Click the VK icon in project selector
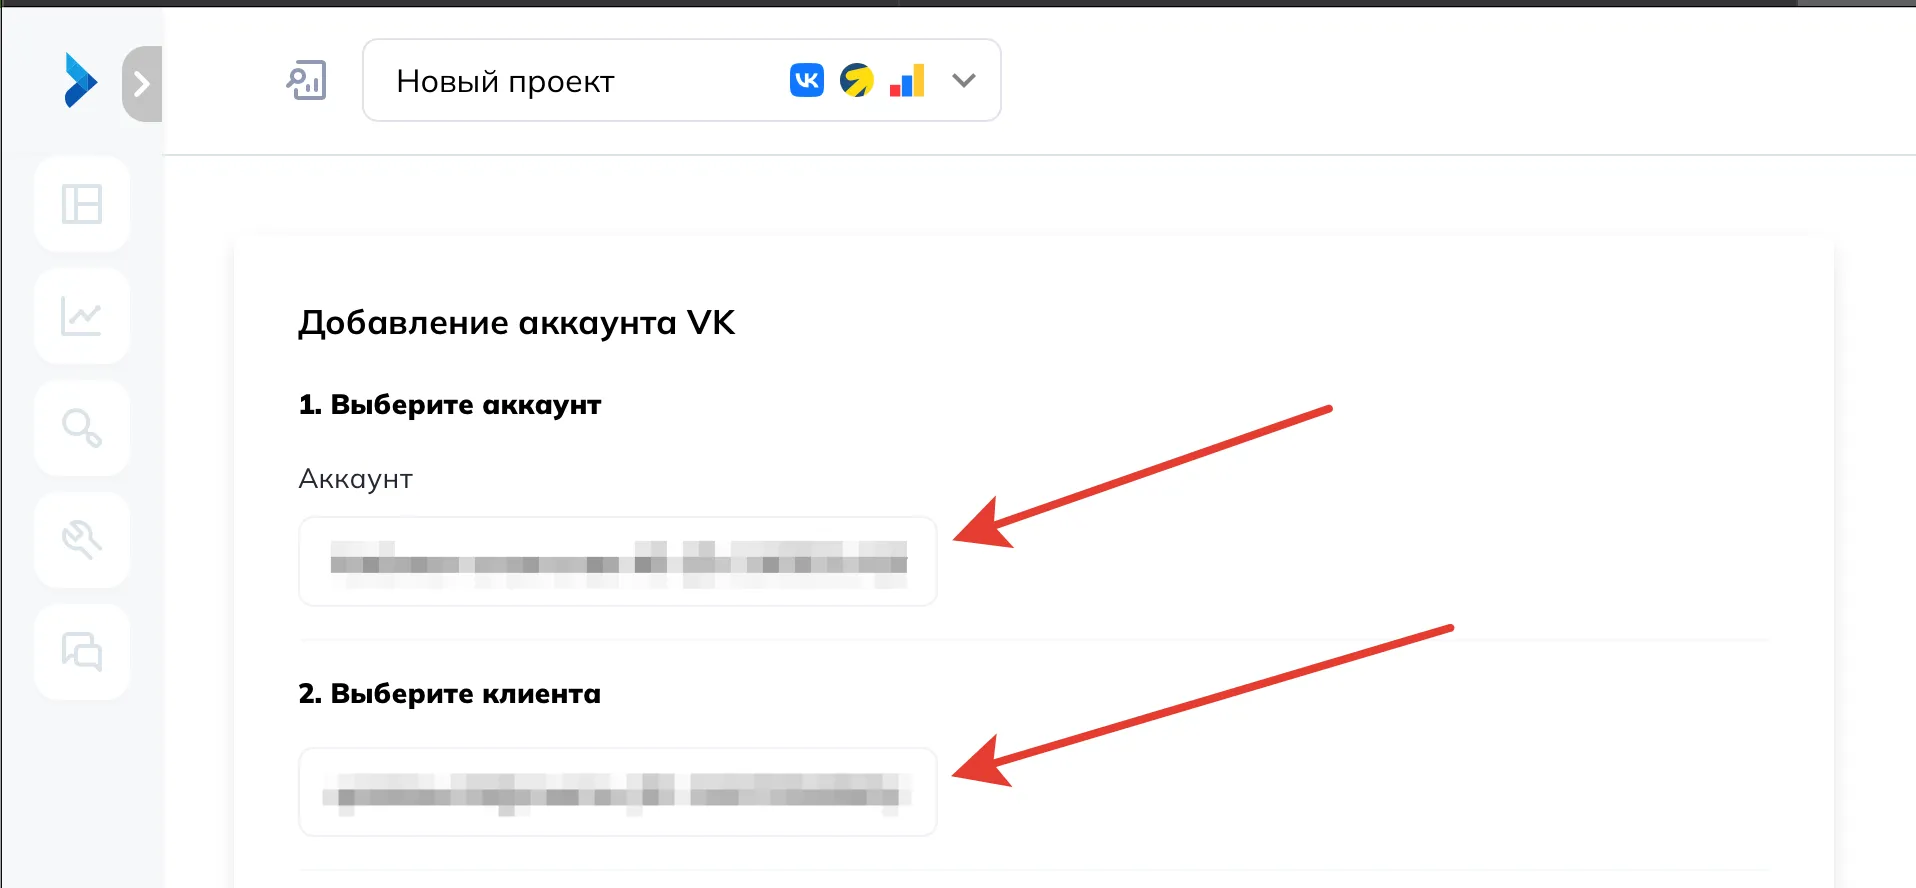The height and width of the screenshot is (888, 1916). (807, 80)
